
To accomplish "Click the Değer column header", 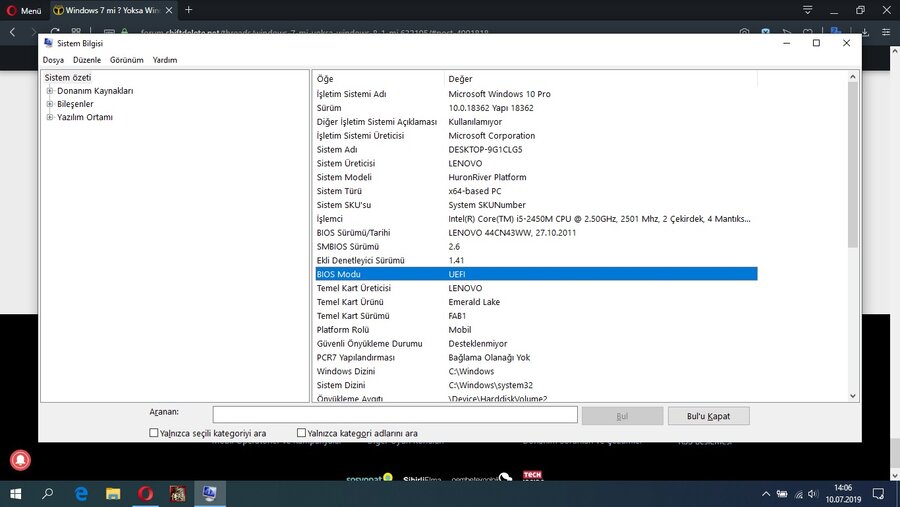I will pyautogui.click(x=600, y=79).
